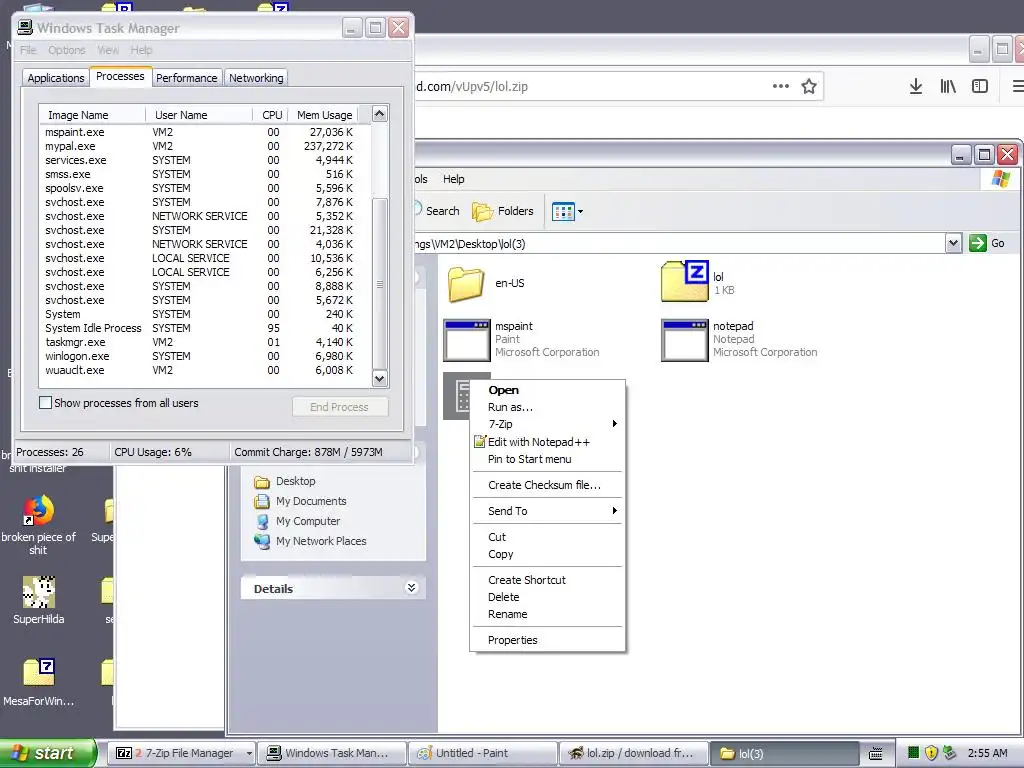Open the en-US folder icon
Image resolution: width=1024 pixels, height=768 pixels.
(x=466, y=284)
